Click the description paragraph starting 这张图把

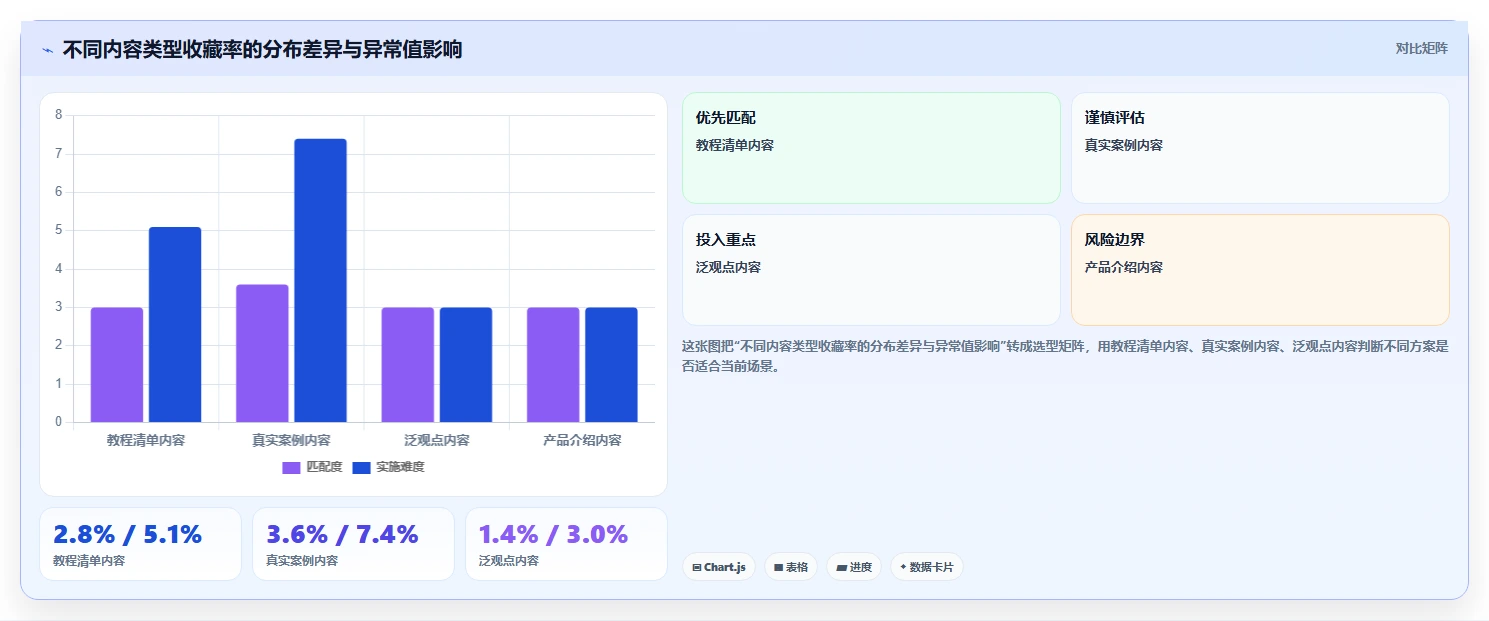click(x=1065, y=356)
